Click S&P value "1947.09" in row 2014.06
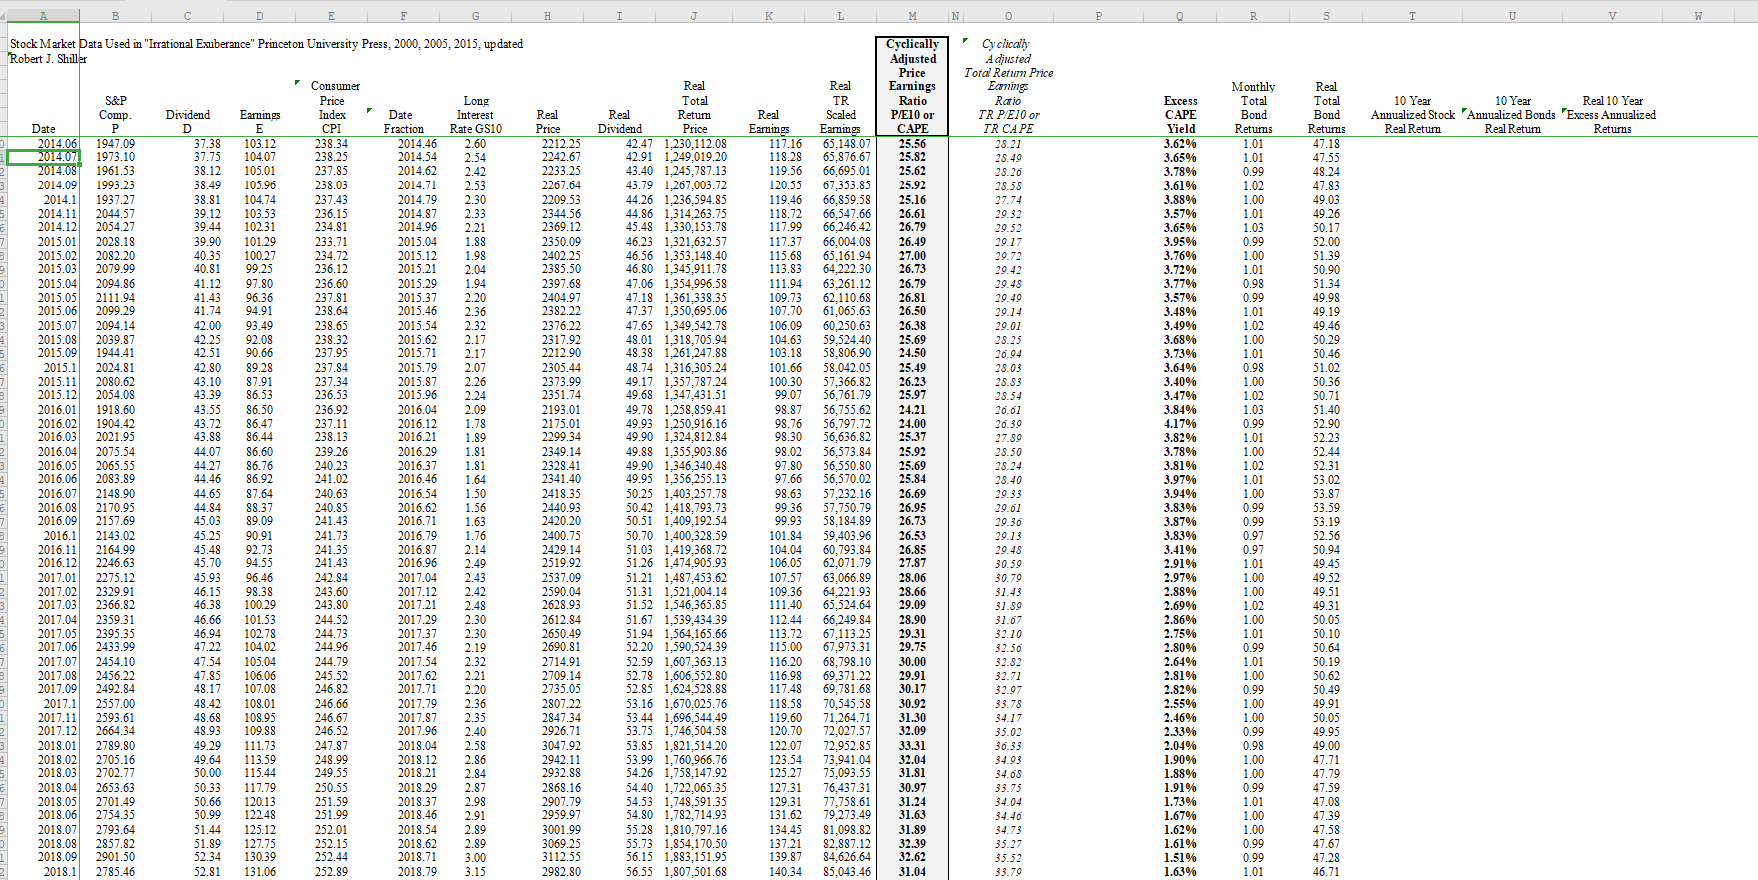Image resolution: width=1758 pixels, height=880 pixels. (115, 144)
